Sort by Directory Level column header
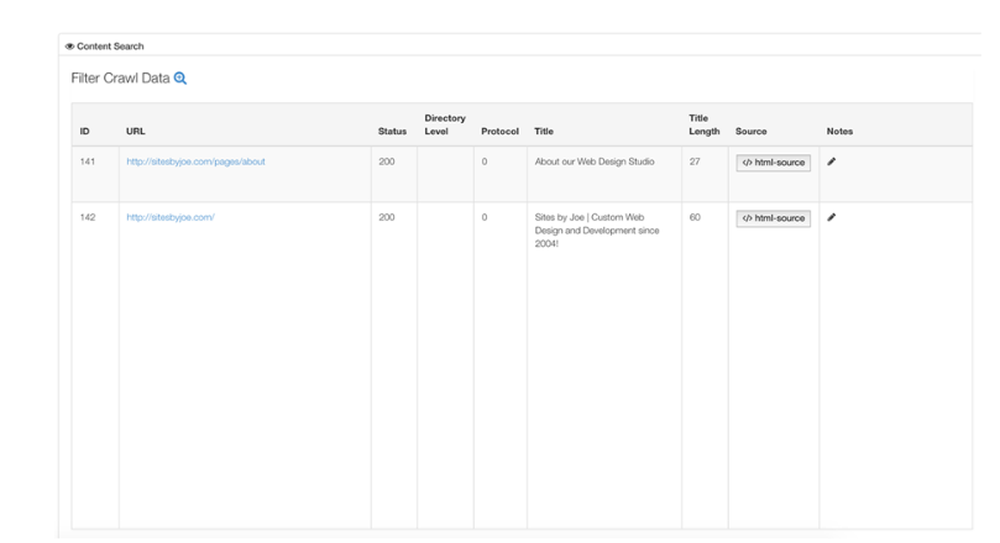The image size is (1000, 543). (x=445, y=124)
